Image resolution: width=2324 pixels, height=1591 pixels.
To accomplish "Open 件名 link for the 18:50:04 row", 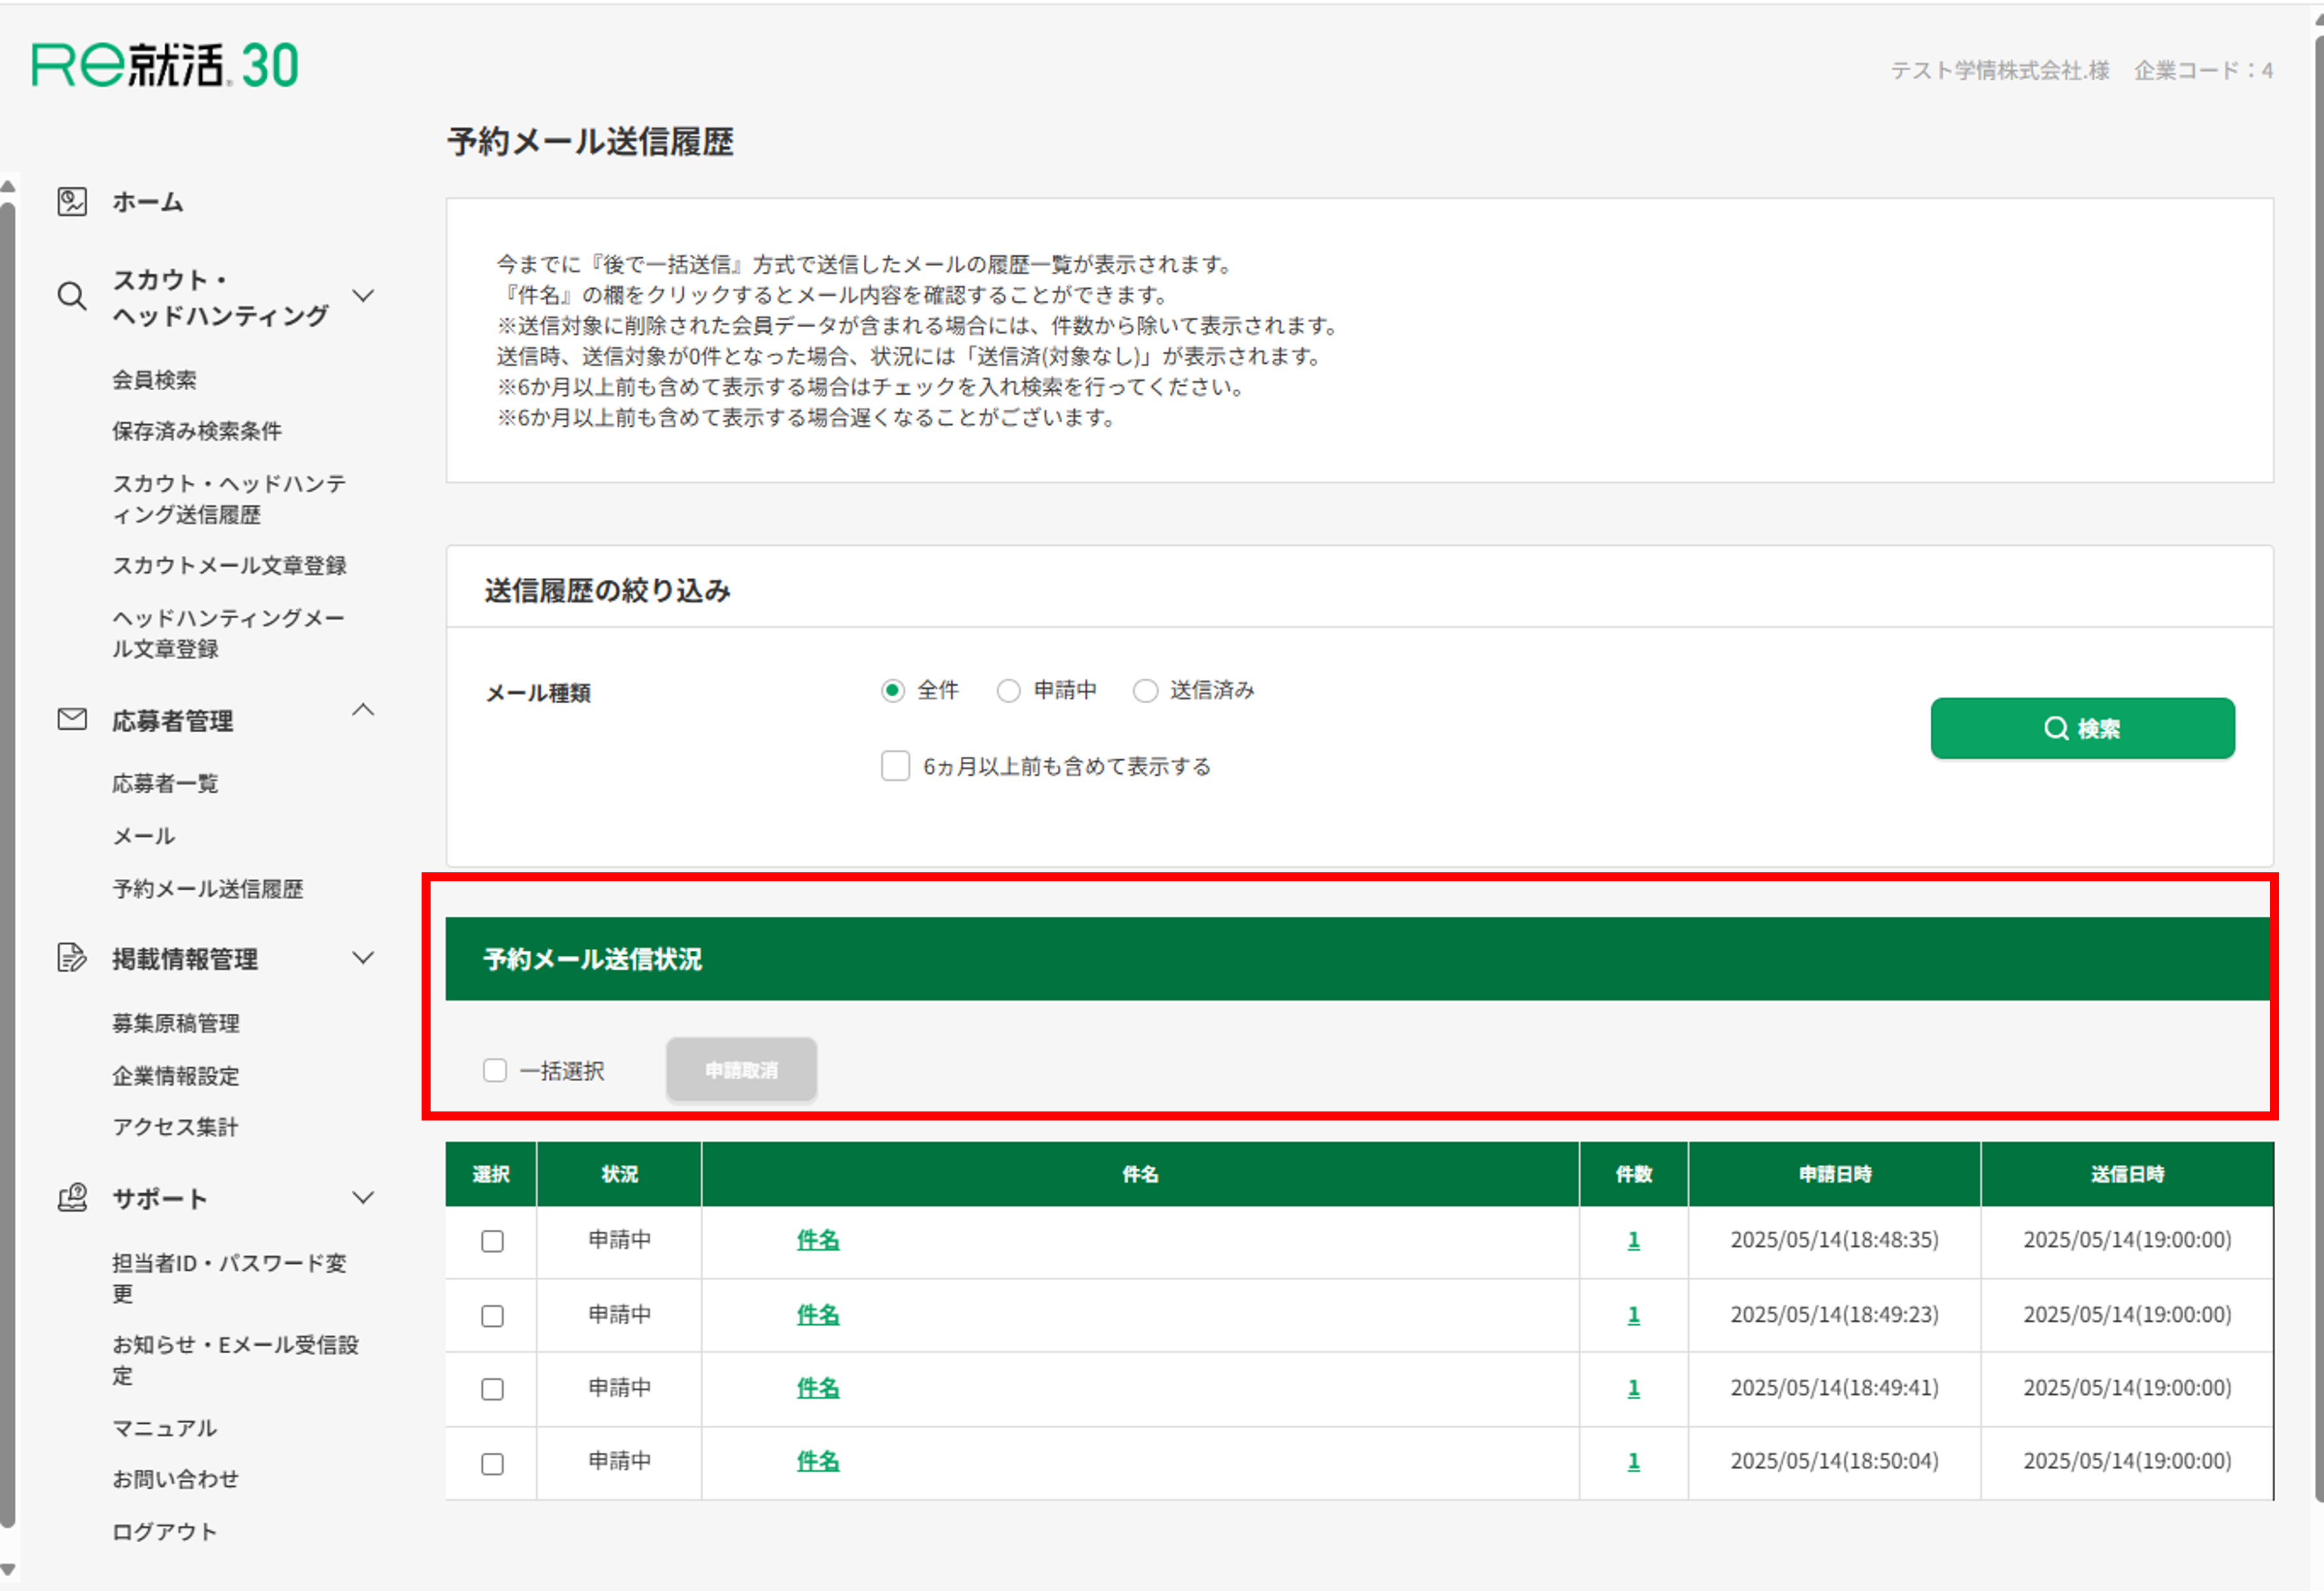I will tap(818, 1462).
